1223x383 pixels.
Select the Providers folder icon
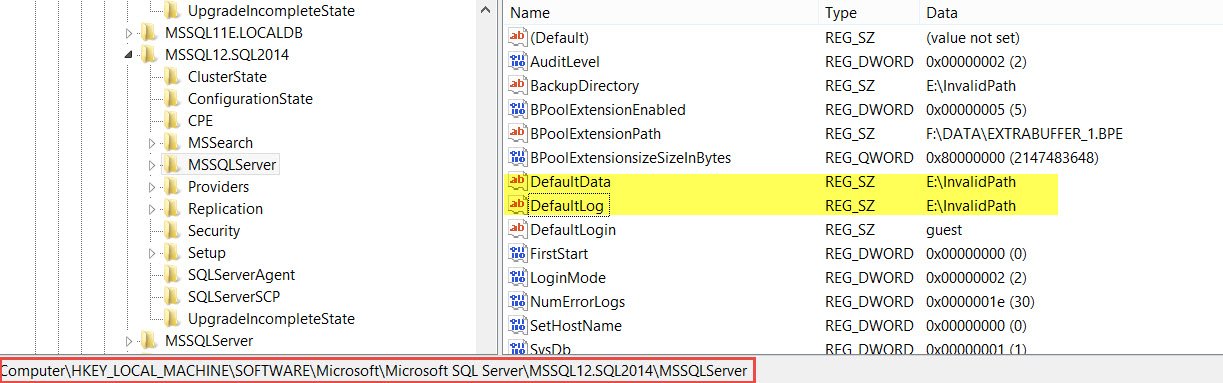click(x=171, y=187)
